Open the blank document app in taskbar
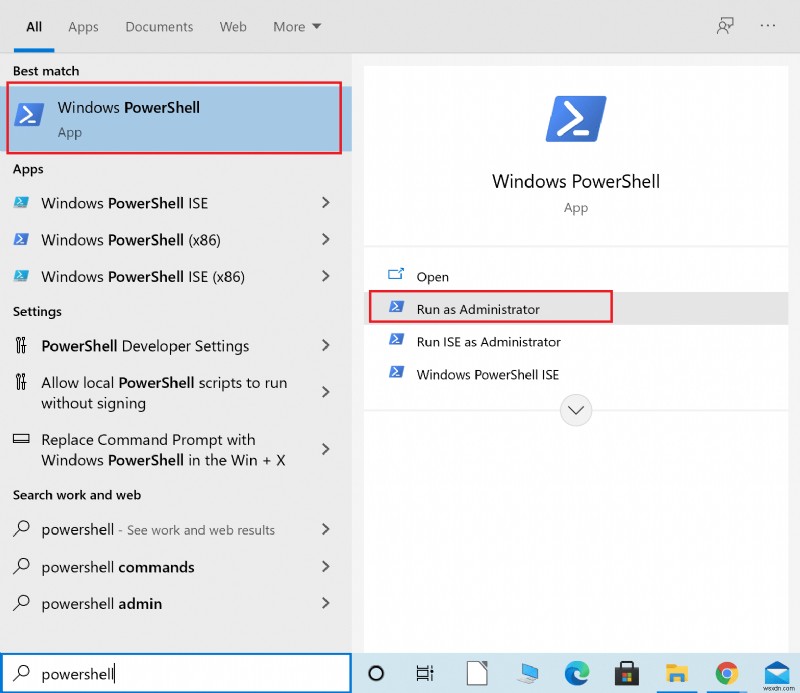800x693 pixels. tap(477, 673)
